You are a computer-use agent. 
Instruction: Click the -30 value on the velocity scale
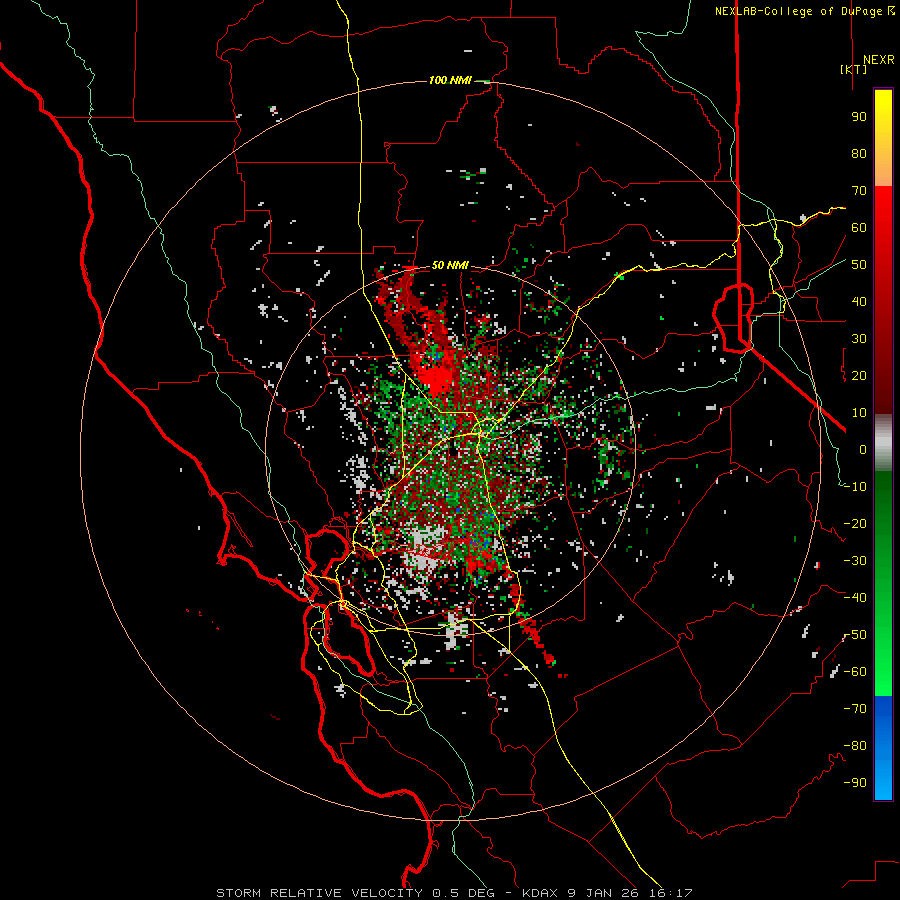[855, 561]
